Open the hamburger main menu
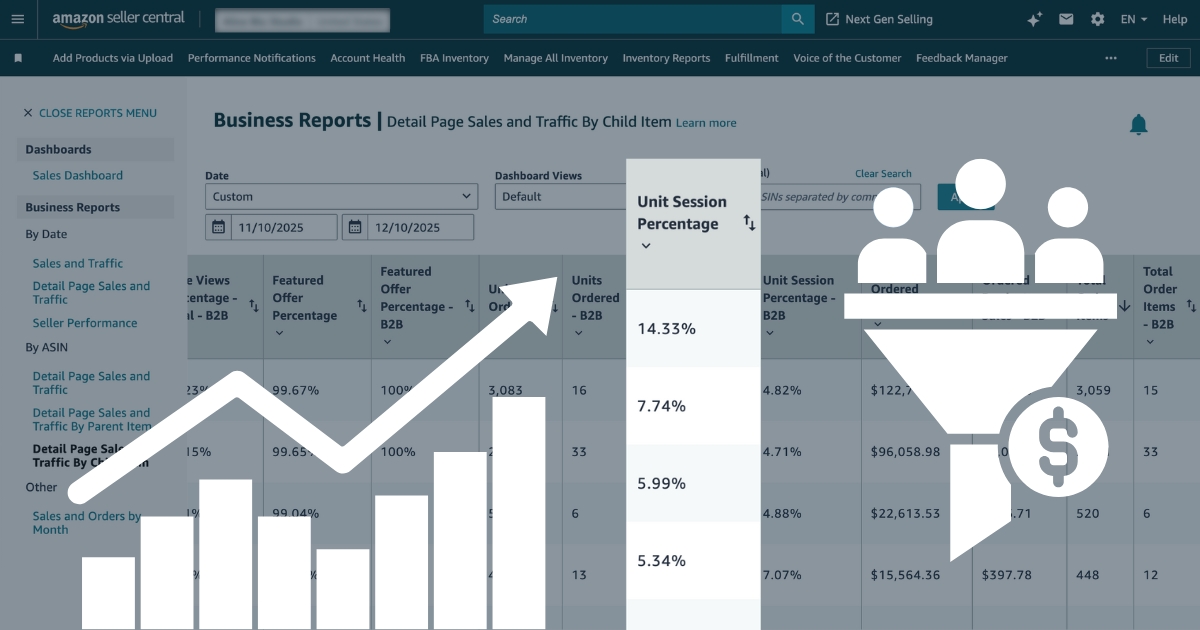The width and height of the screenshot is (1200, 630). click(x=17, y=19)
